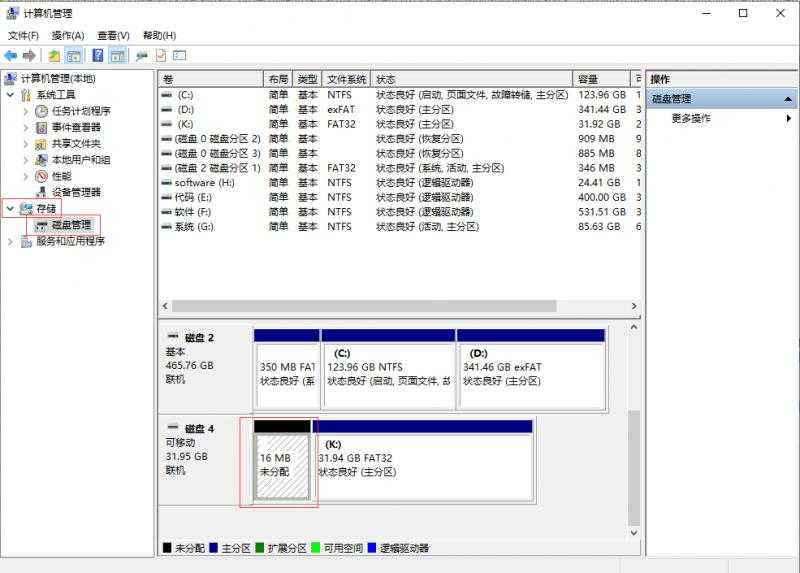Sort by the 布局 column header
The width and height of the screenshot is (800, 573).
tap(278, 79)
